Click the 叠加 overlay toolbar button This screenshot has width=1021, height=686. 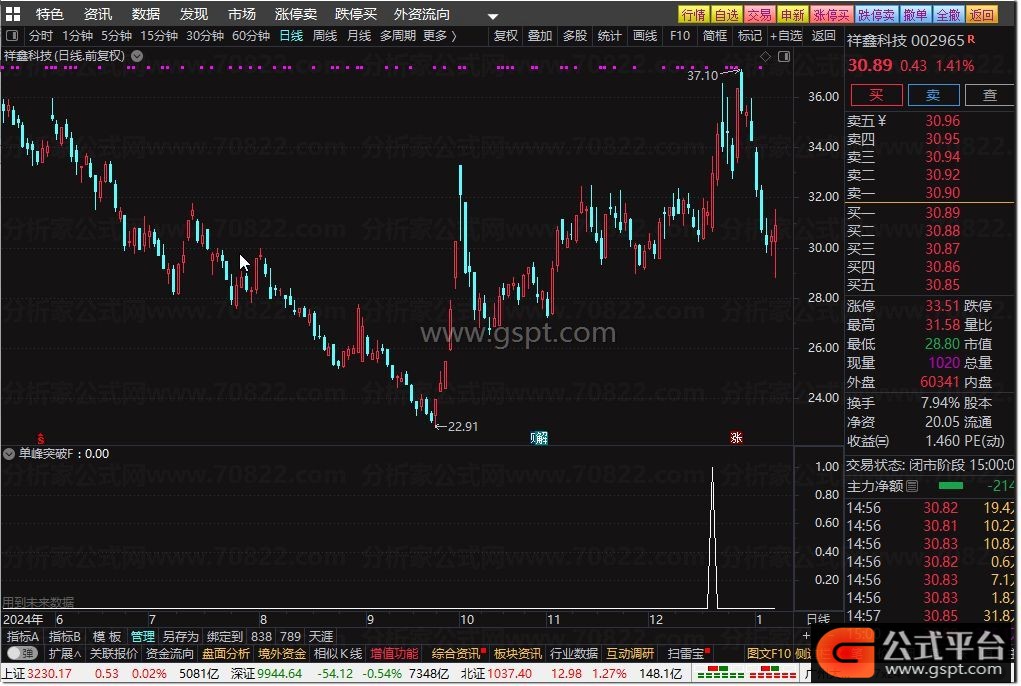(540, 35)
